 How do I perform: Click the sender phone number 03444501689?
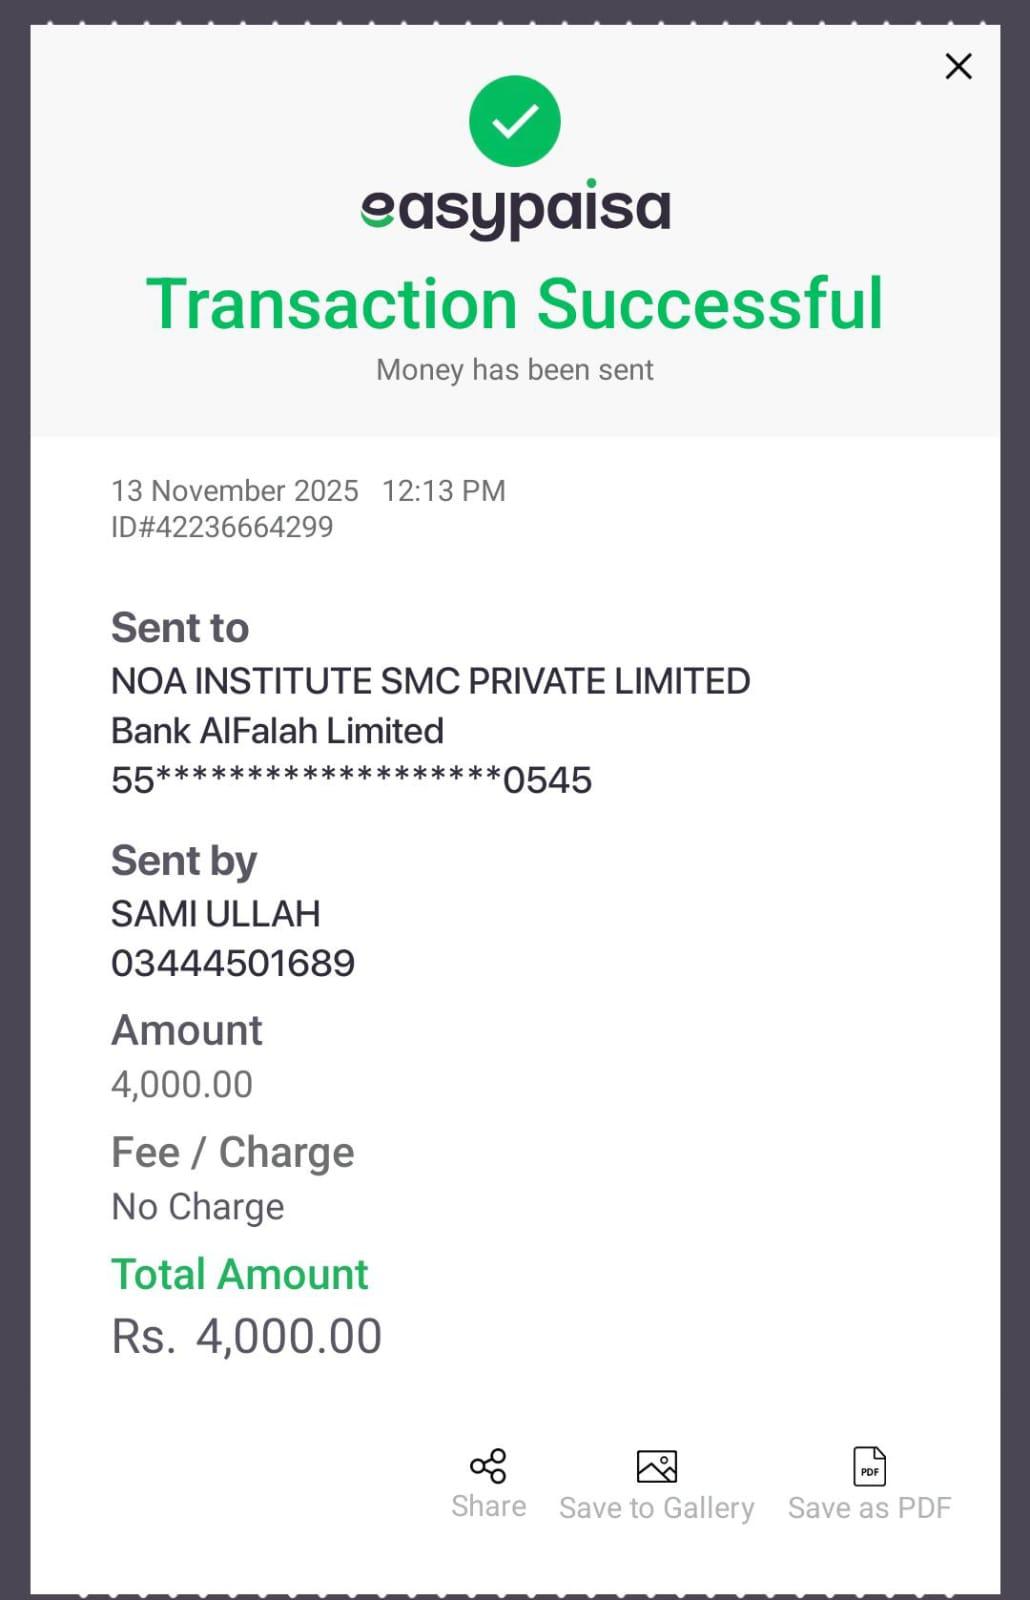[233, 963]
